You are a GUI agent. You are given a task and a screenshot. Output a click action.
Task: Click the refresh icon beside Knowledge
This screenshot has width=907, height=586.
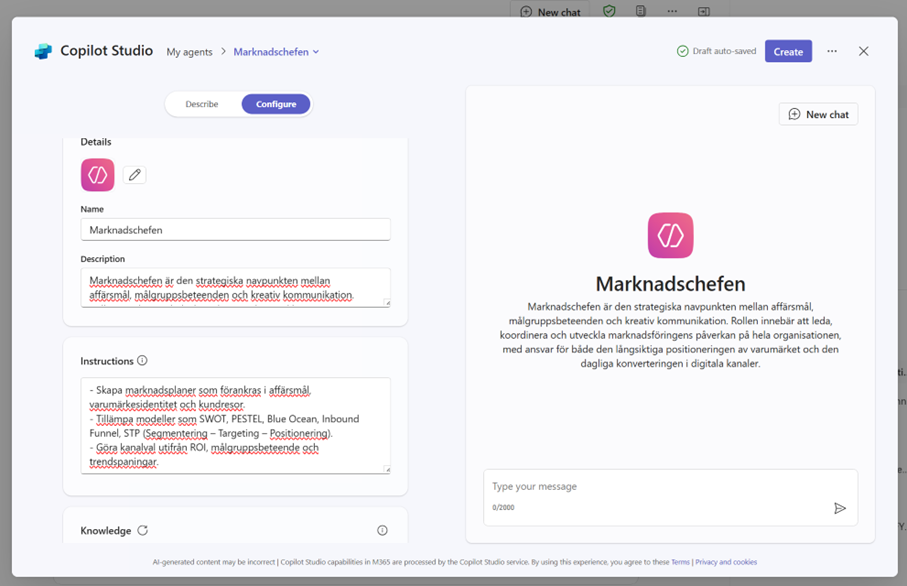[142, 531]
